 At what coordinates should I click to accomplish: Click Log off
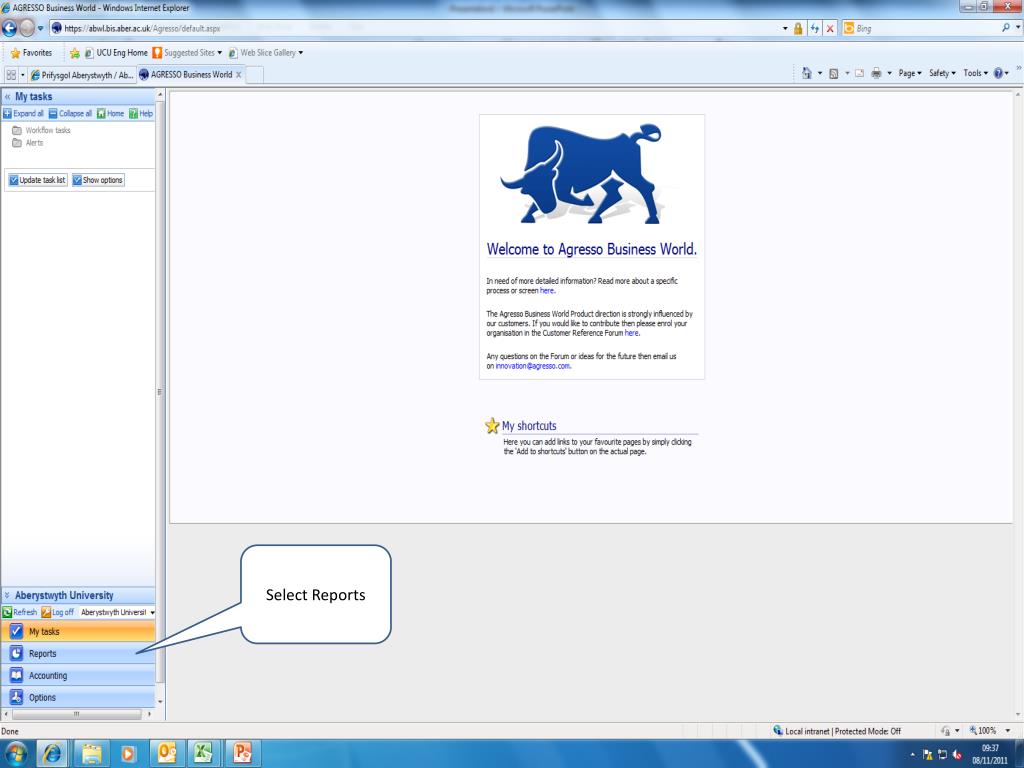pyautogui.click(x=57, y=612)
